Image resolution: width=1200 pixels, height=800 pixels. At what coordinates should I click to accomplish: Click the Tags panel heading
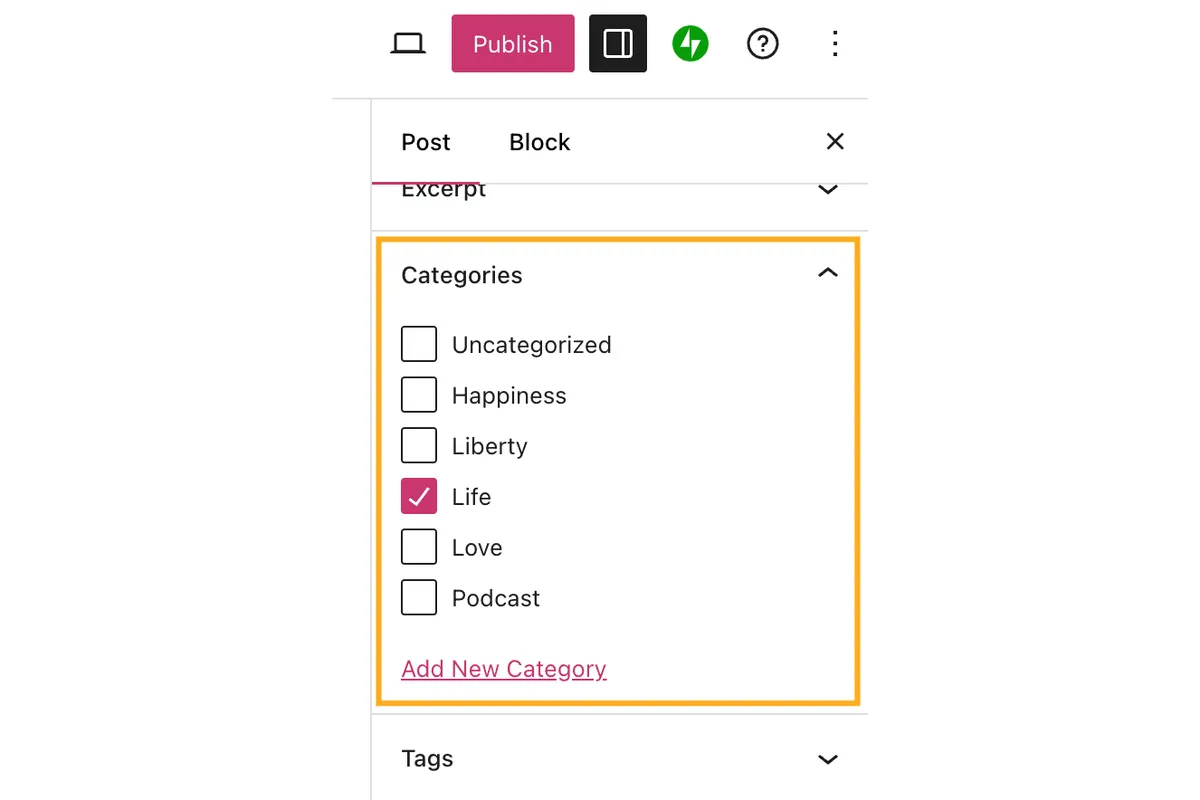tap(427, 759)
